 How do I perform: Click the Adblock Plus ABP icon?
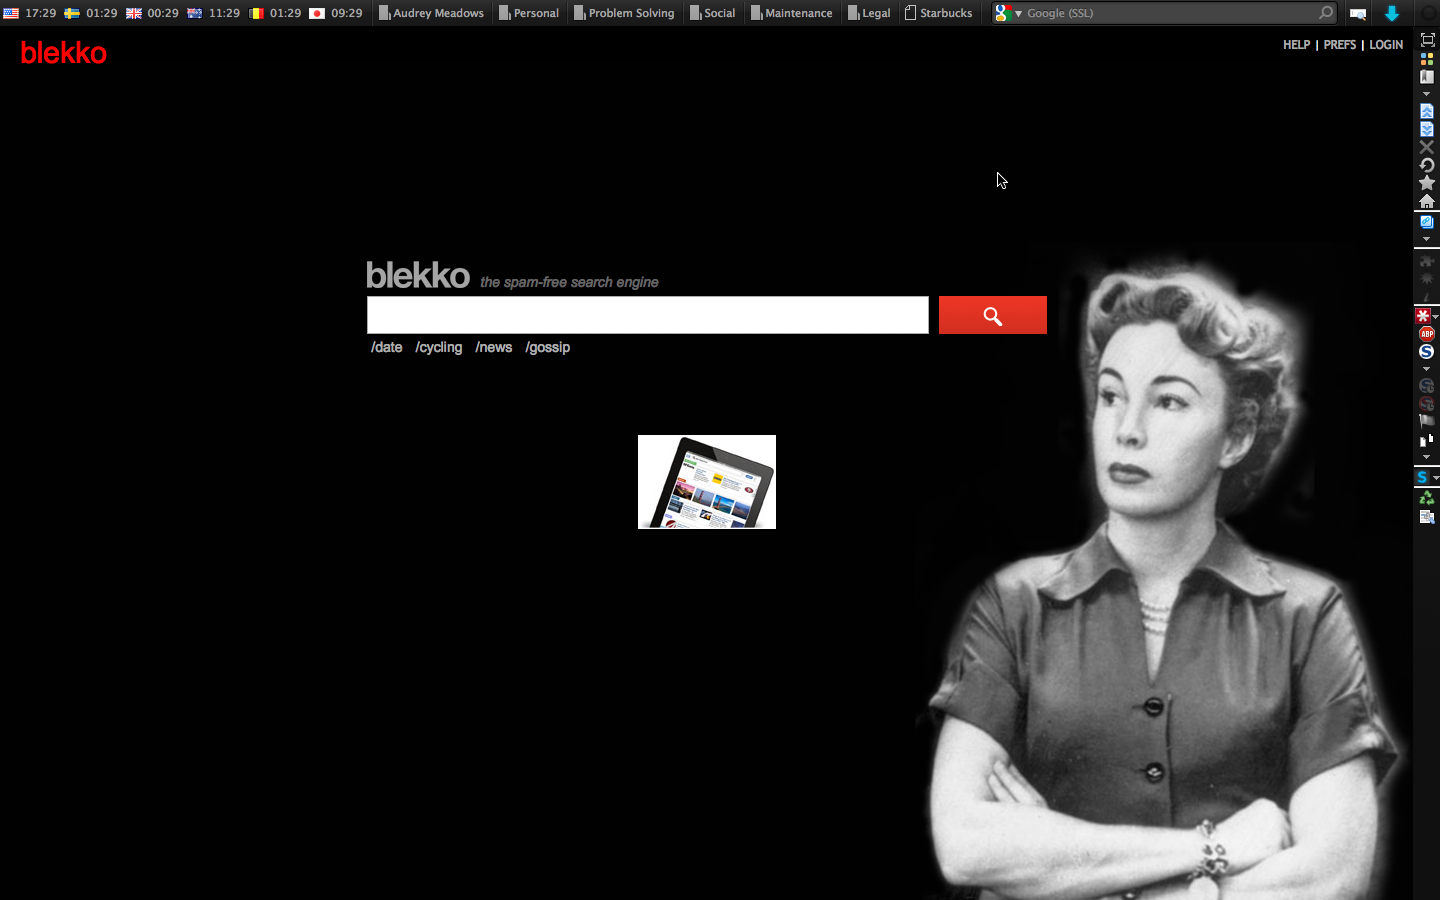(x=1427, y=333)
